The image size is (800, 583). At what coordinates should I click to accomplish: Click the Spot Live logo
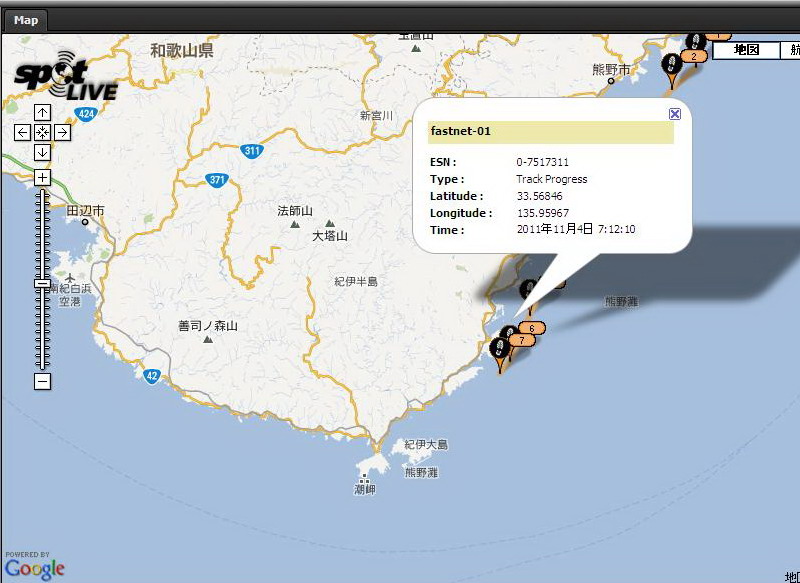65,76
